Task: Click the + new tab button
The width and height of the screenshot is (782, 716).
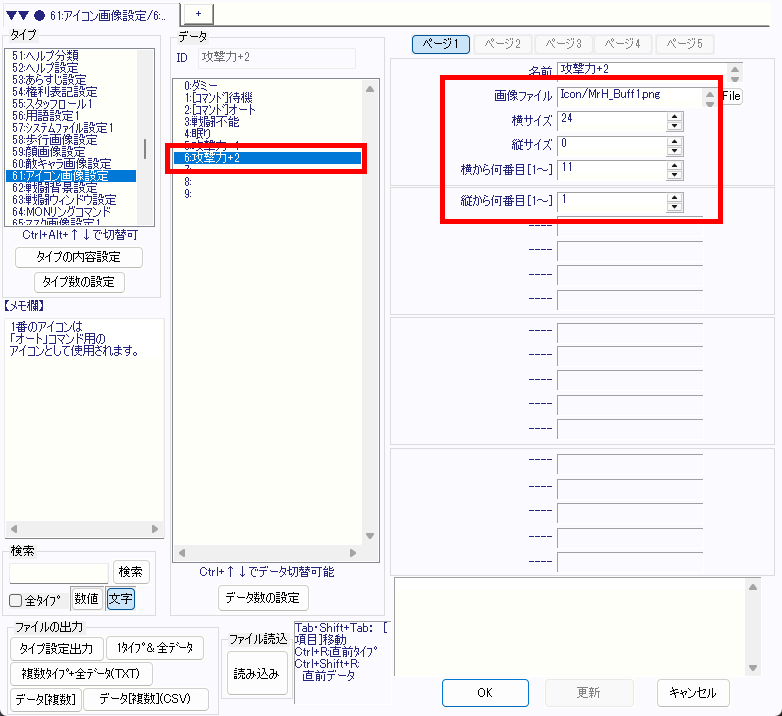Action: coord(198,12)
